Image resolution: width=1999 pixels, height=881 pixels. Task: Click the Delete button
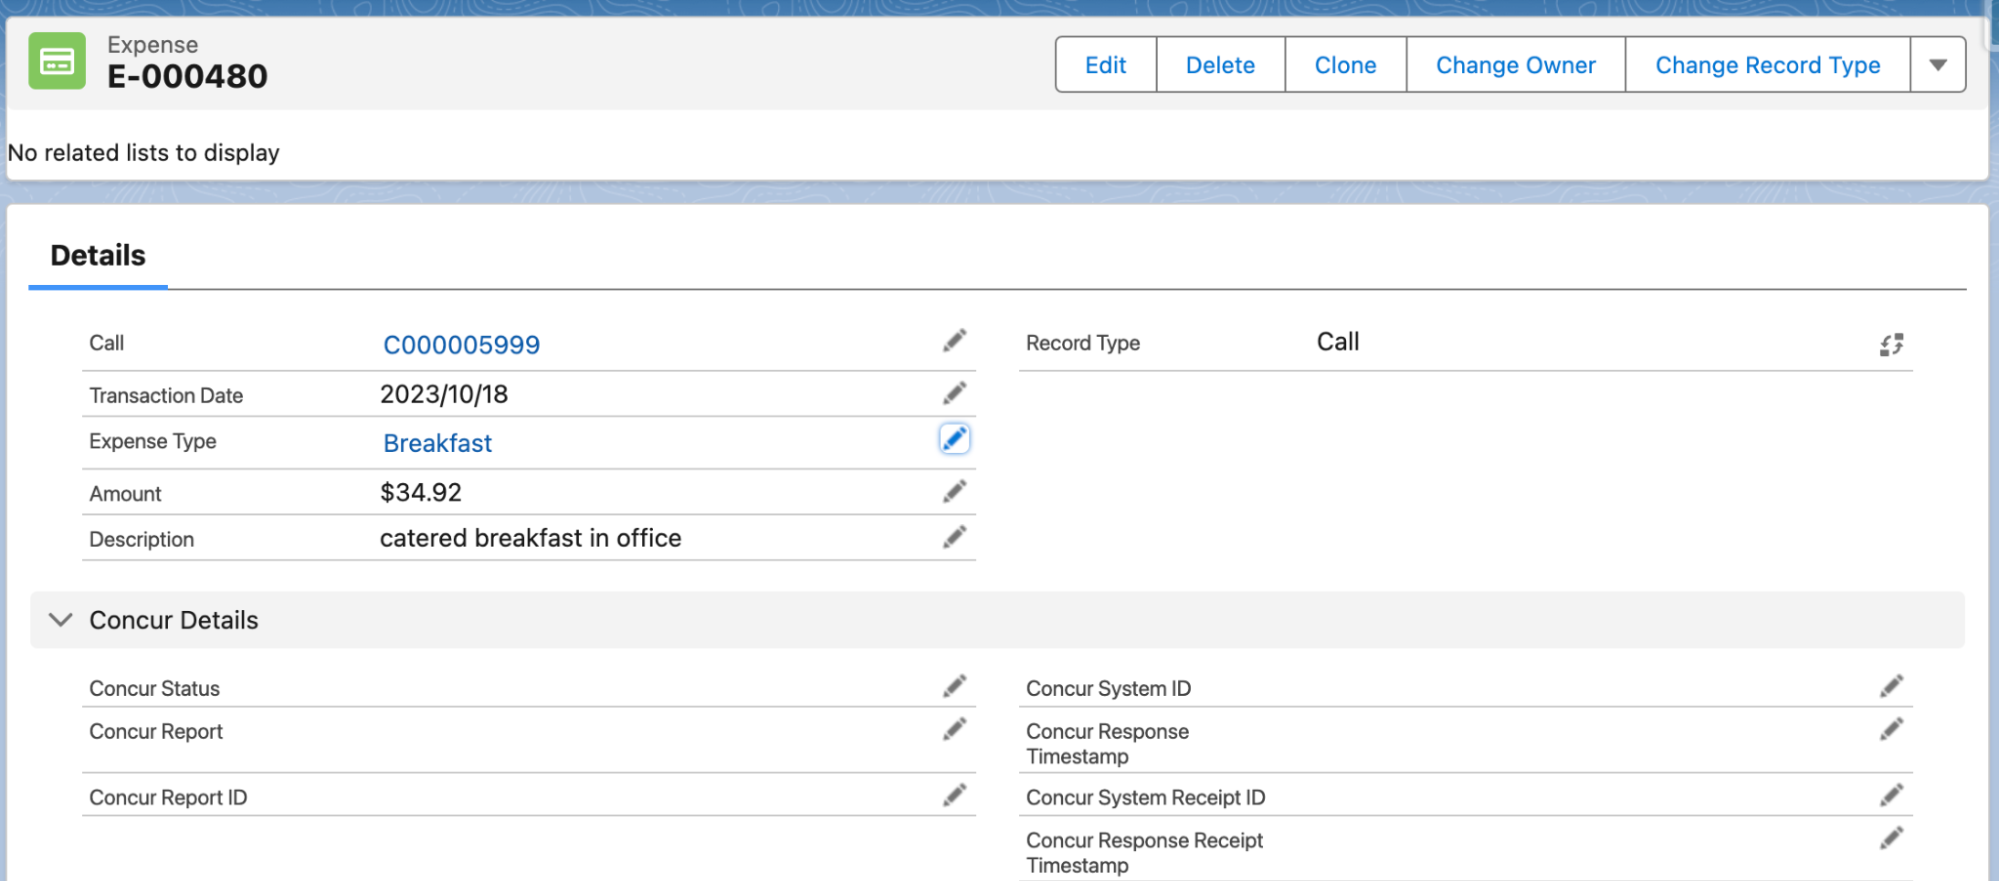point(1219,65)
